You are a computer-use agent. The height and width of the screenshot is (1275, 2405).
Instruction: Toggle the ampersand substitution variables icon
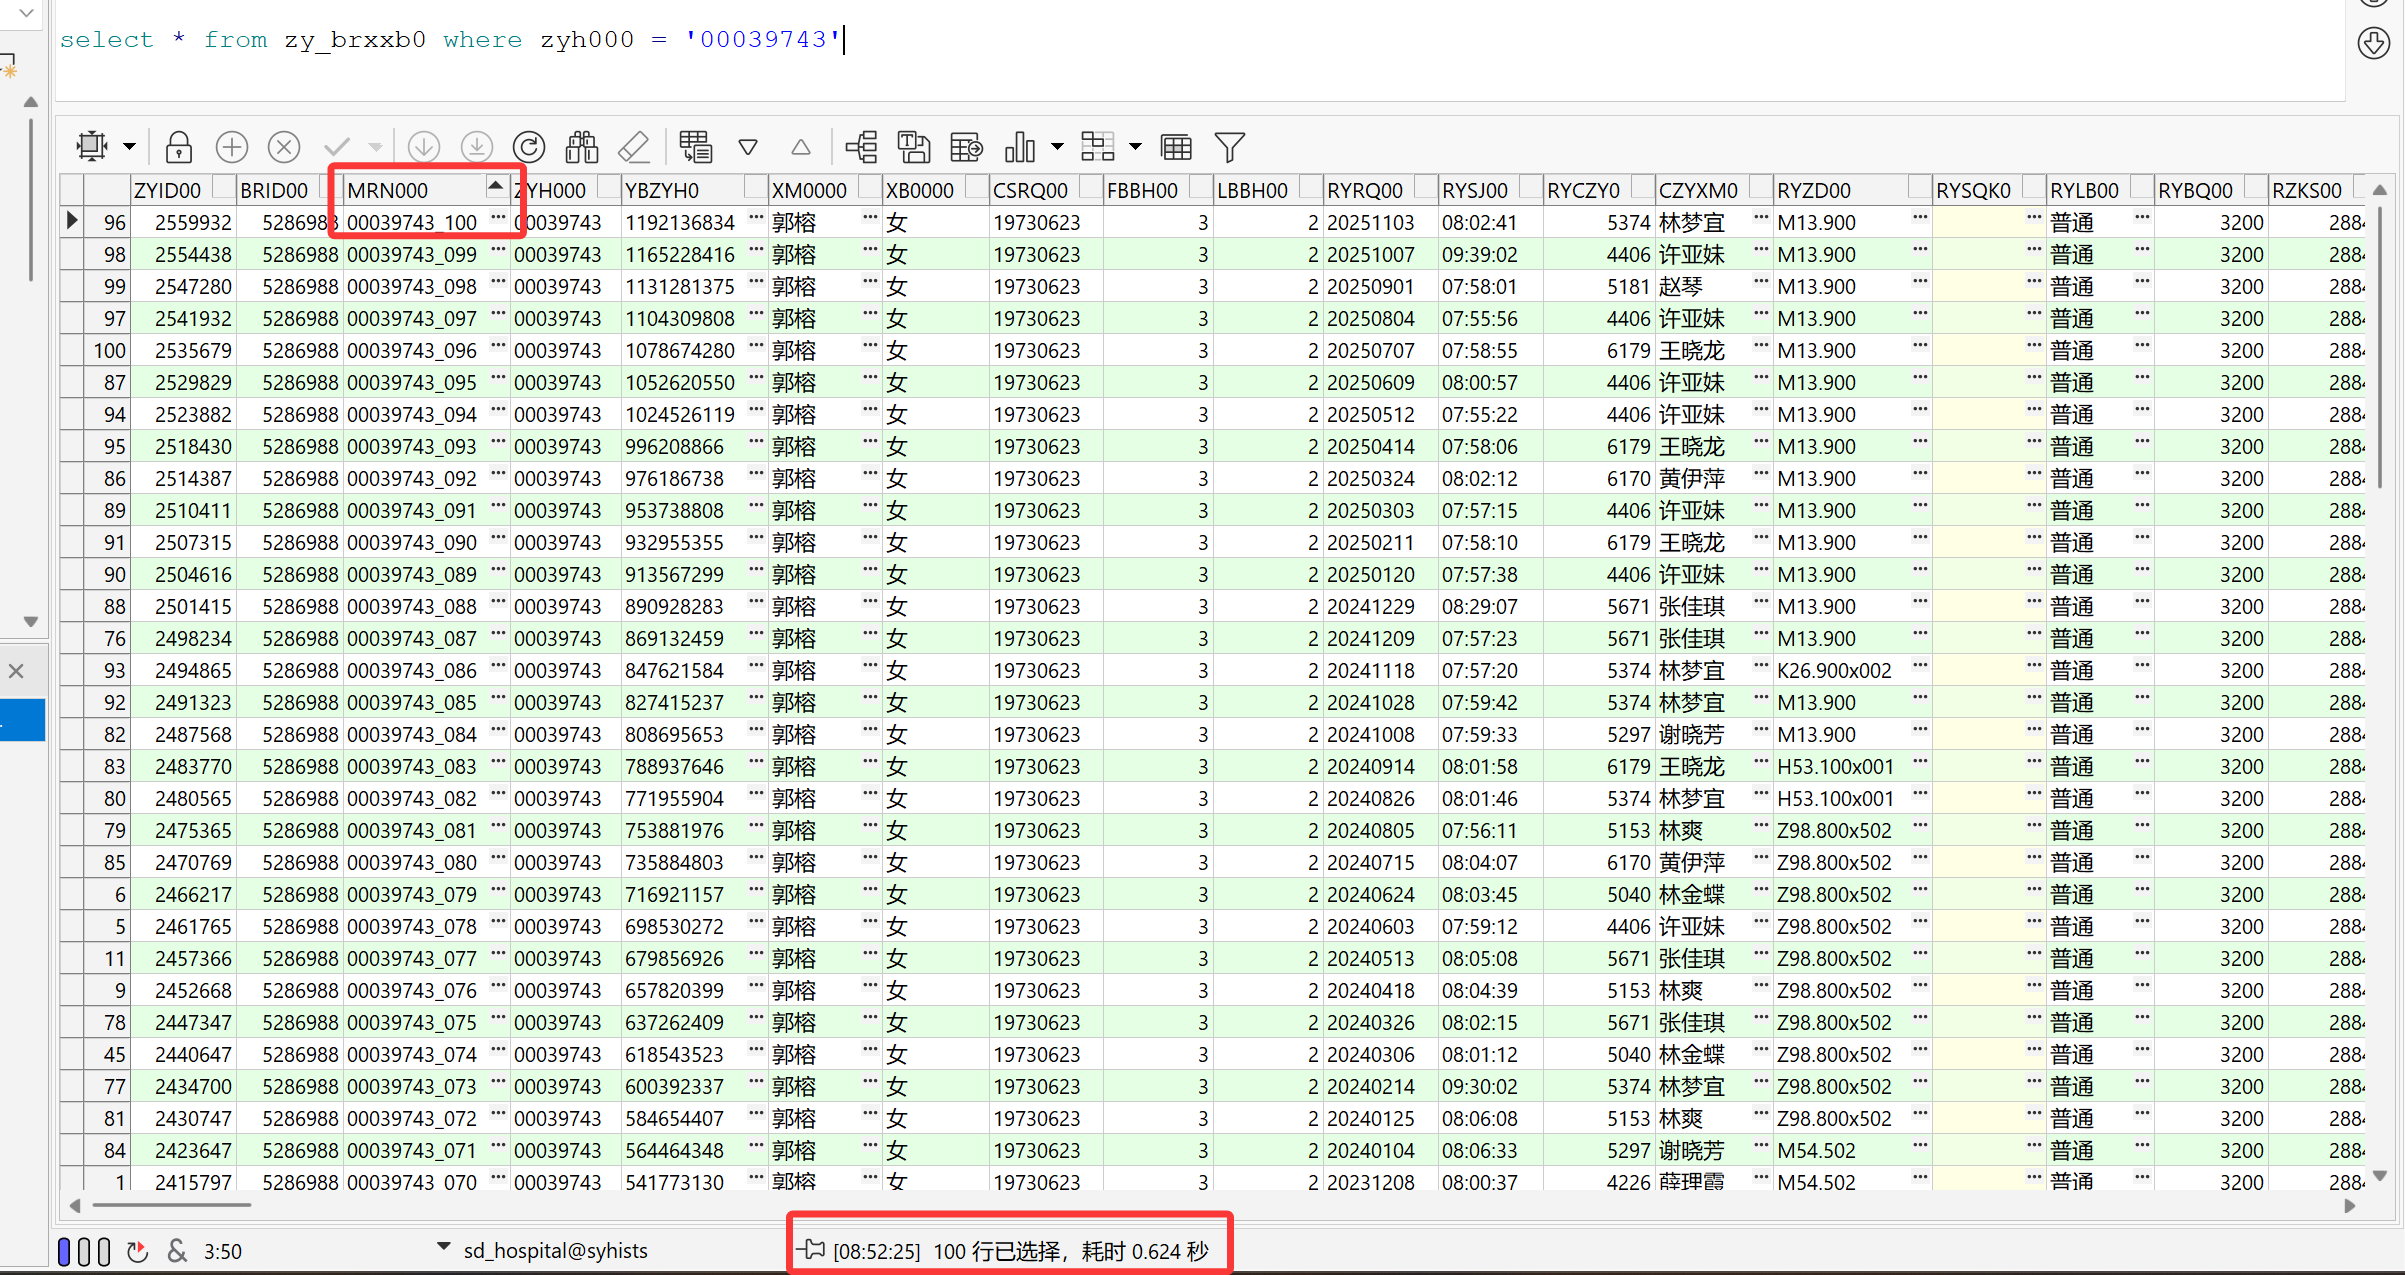click(x=177, y=1250)
